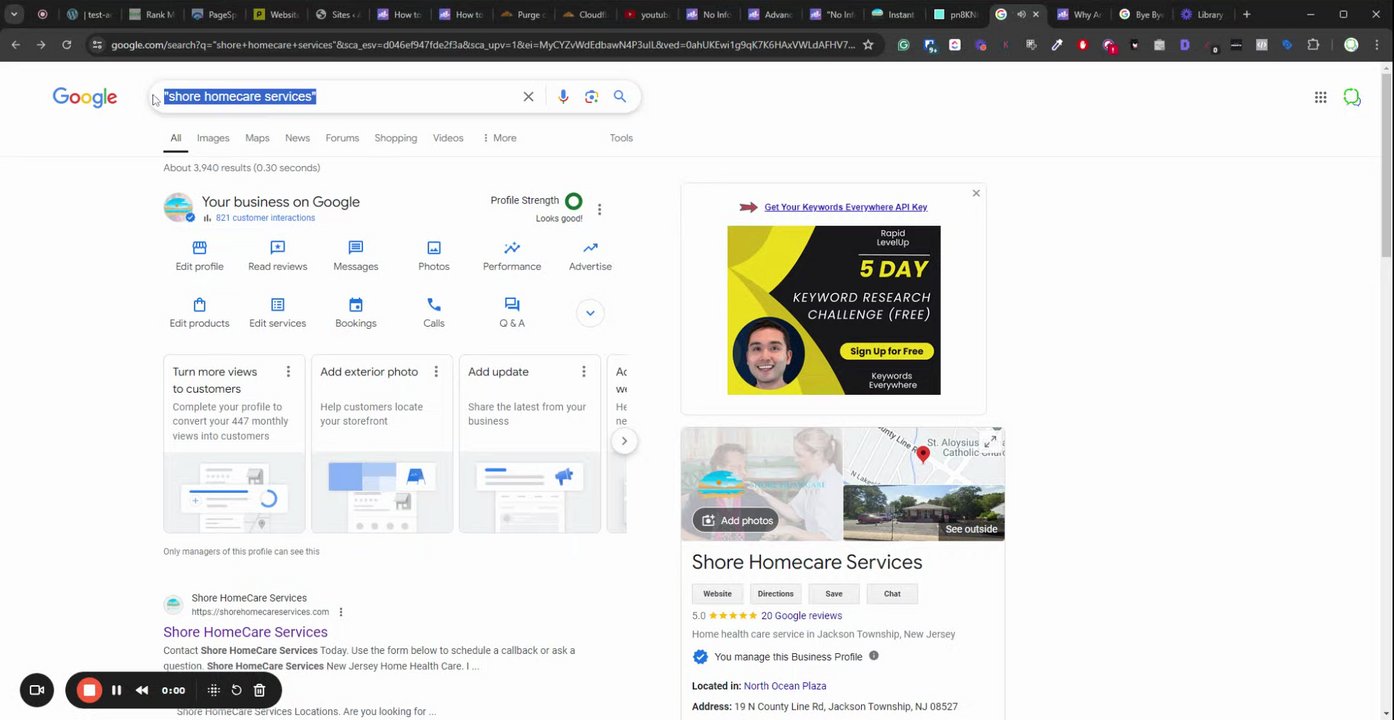This screenshot has width=1394, height=720.
Task: Click 'Sign Up for Free' on ad banner
Action: (x=887, y=351)
